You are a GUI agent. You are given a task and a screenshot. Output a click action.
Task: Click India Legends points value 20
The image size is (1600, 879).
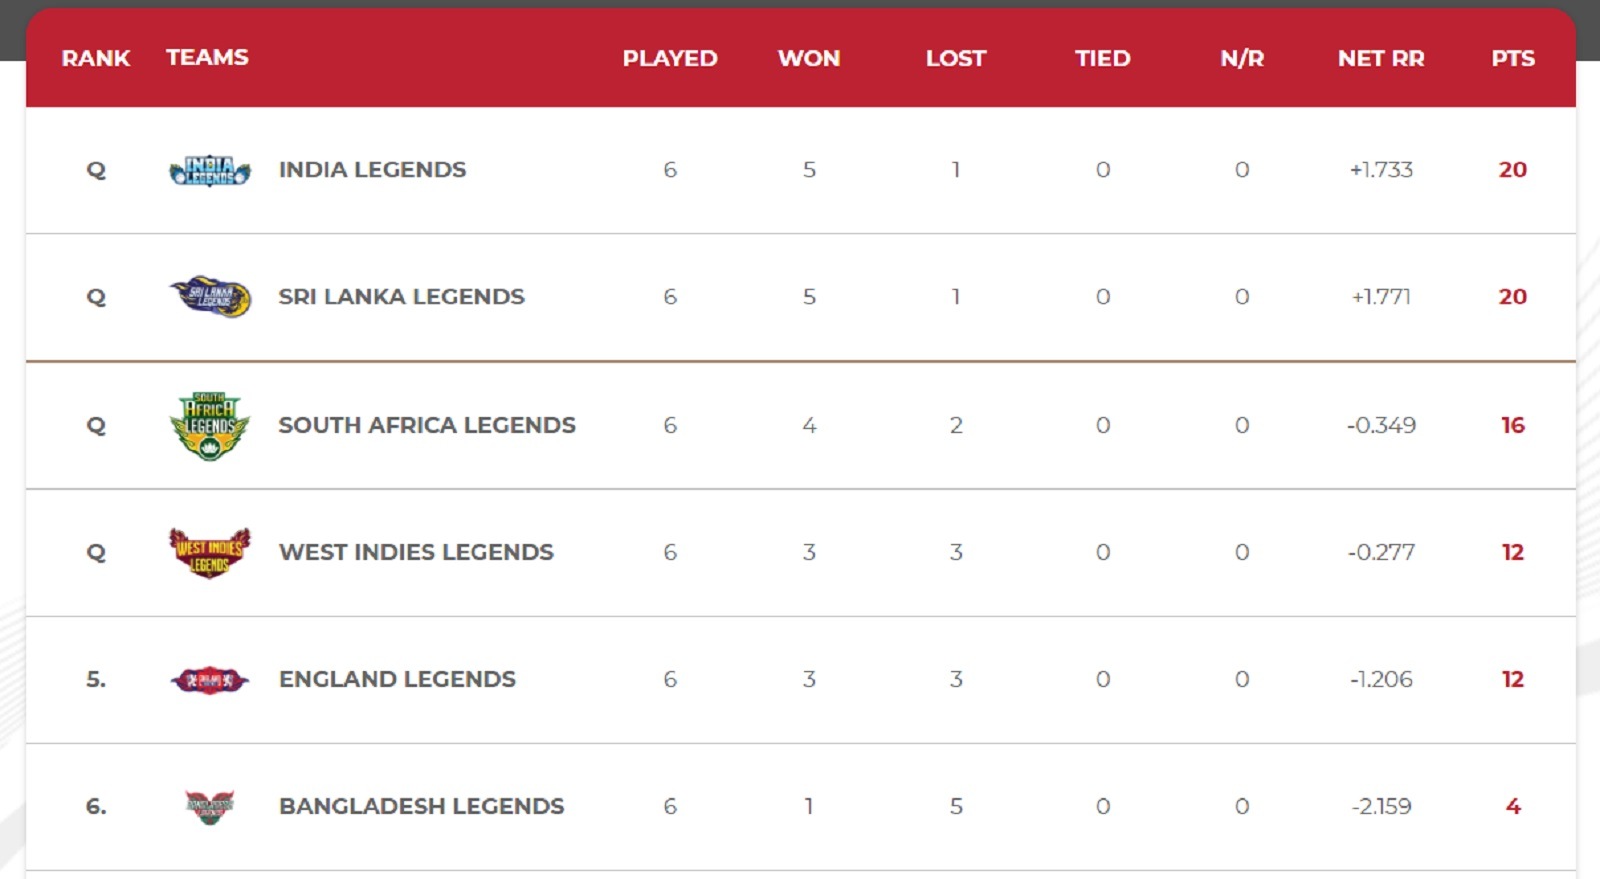click(1513, 170)
